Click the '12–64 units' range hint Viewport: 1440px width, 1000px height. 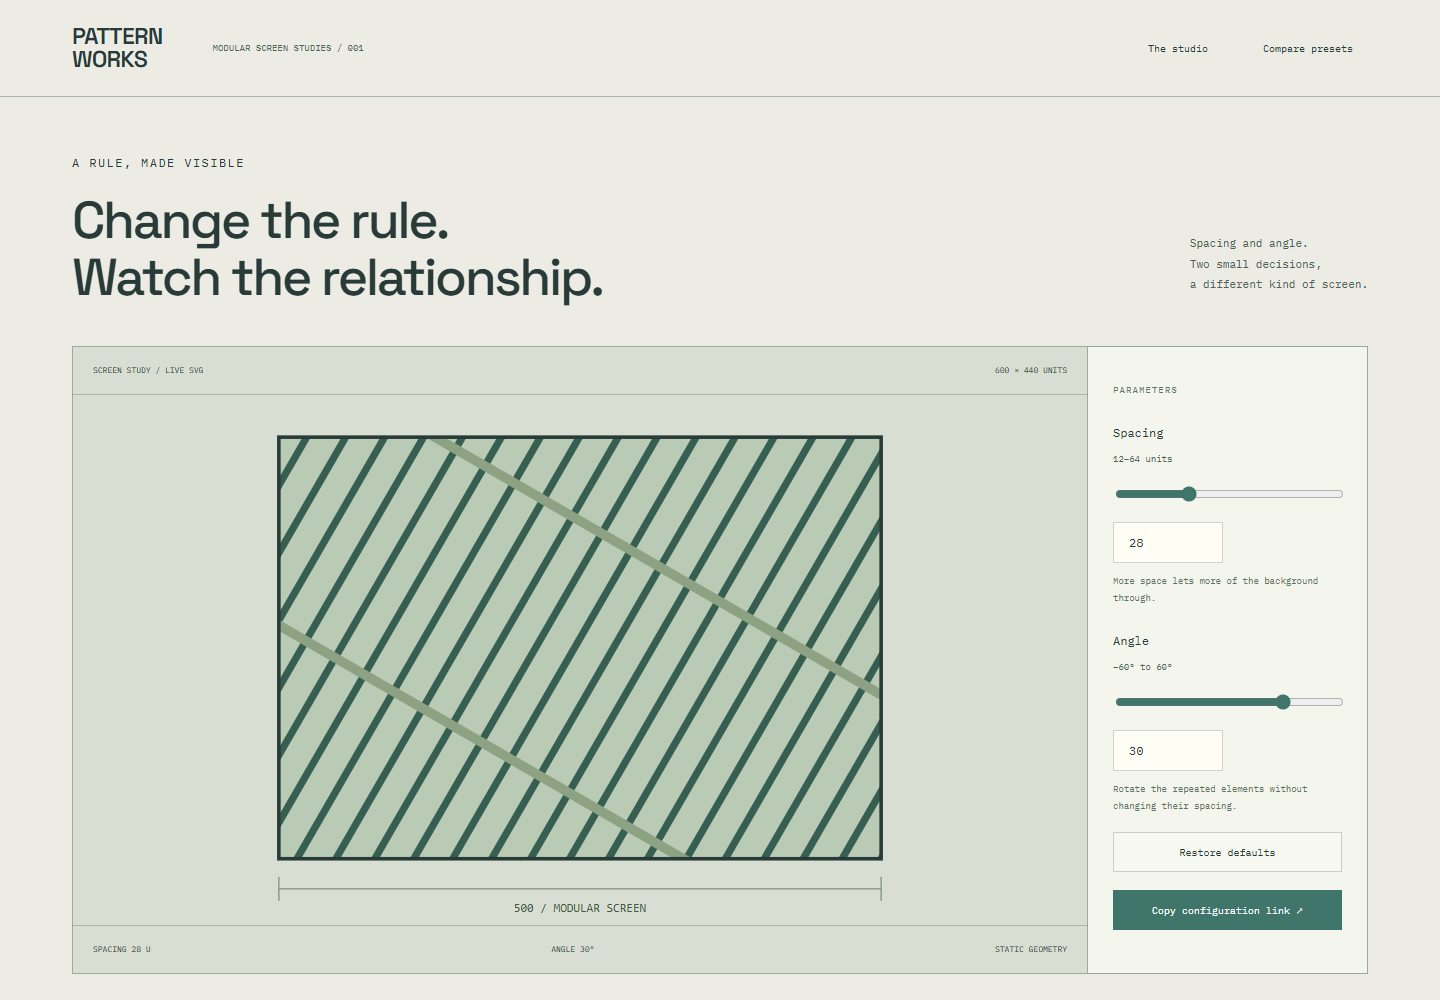click(1142, 459)
